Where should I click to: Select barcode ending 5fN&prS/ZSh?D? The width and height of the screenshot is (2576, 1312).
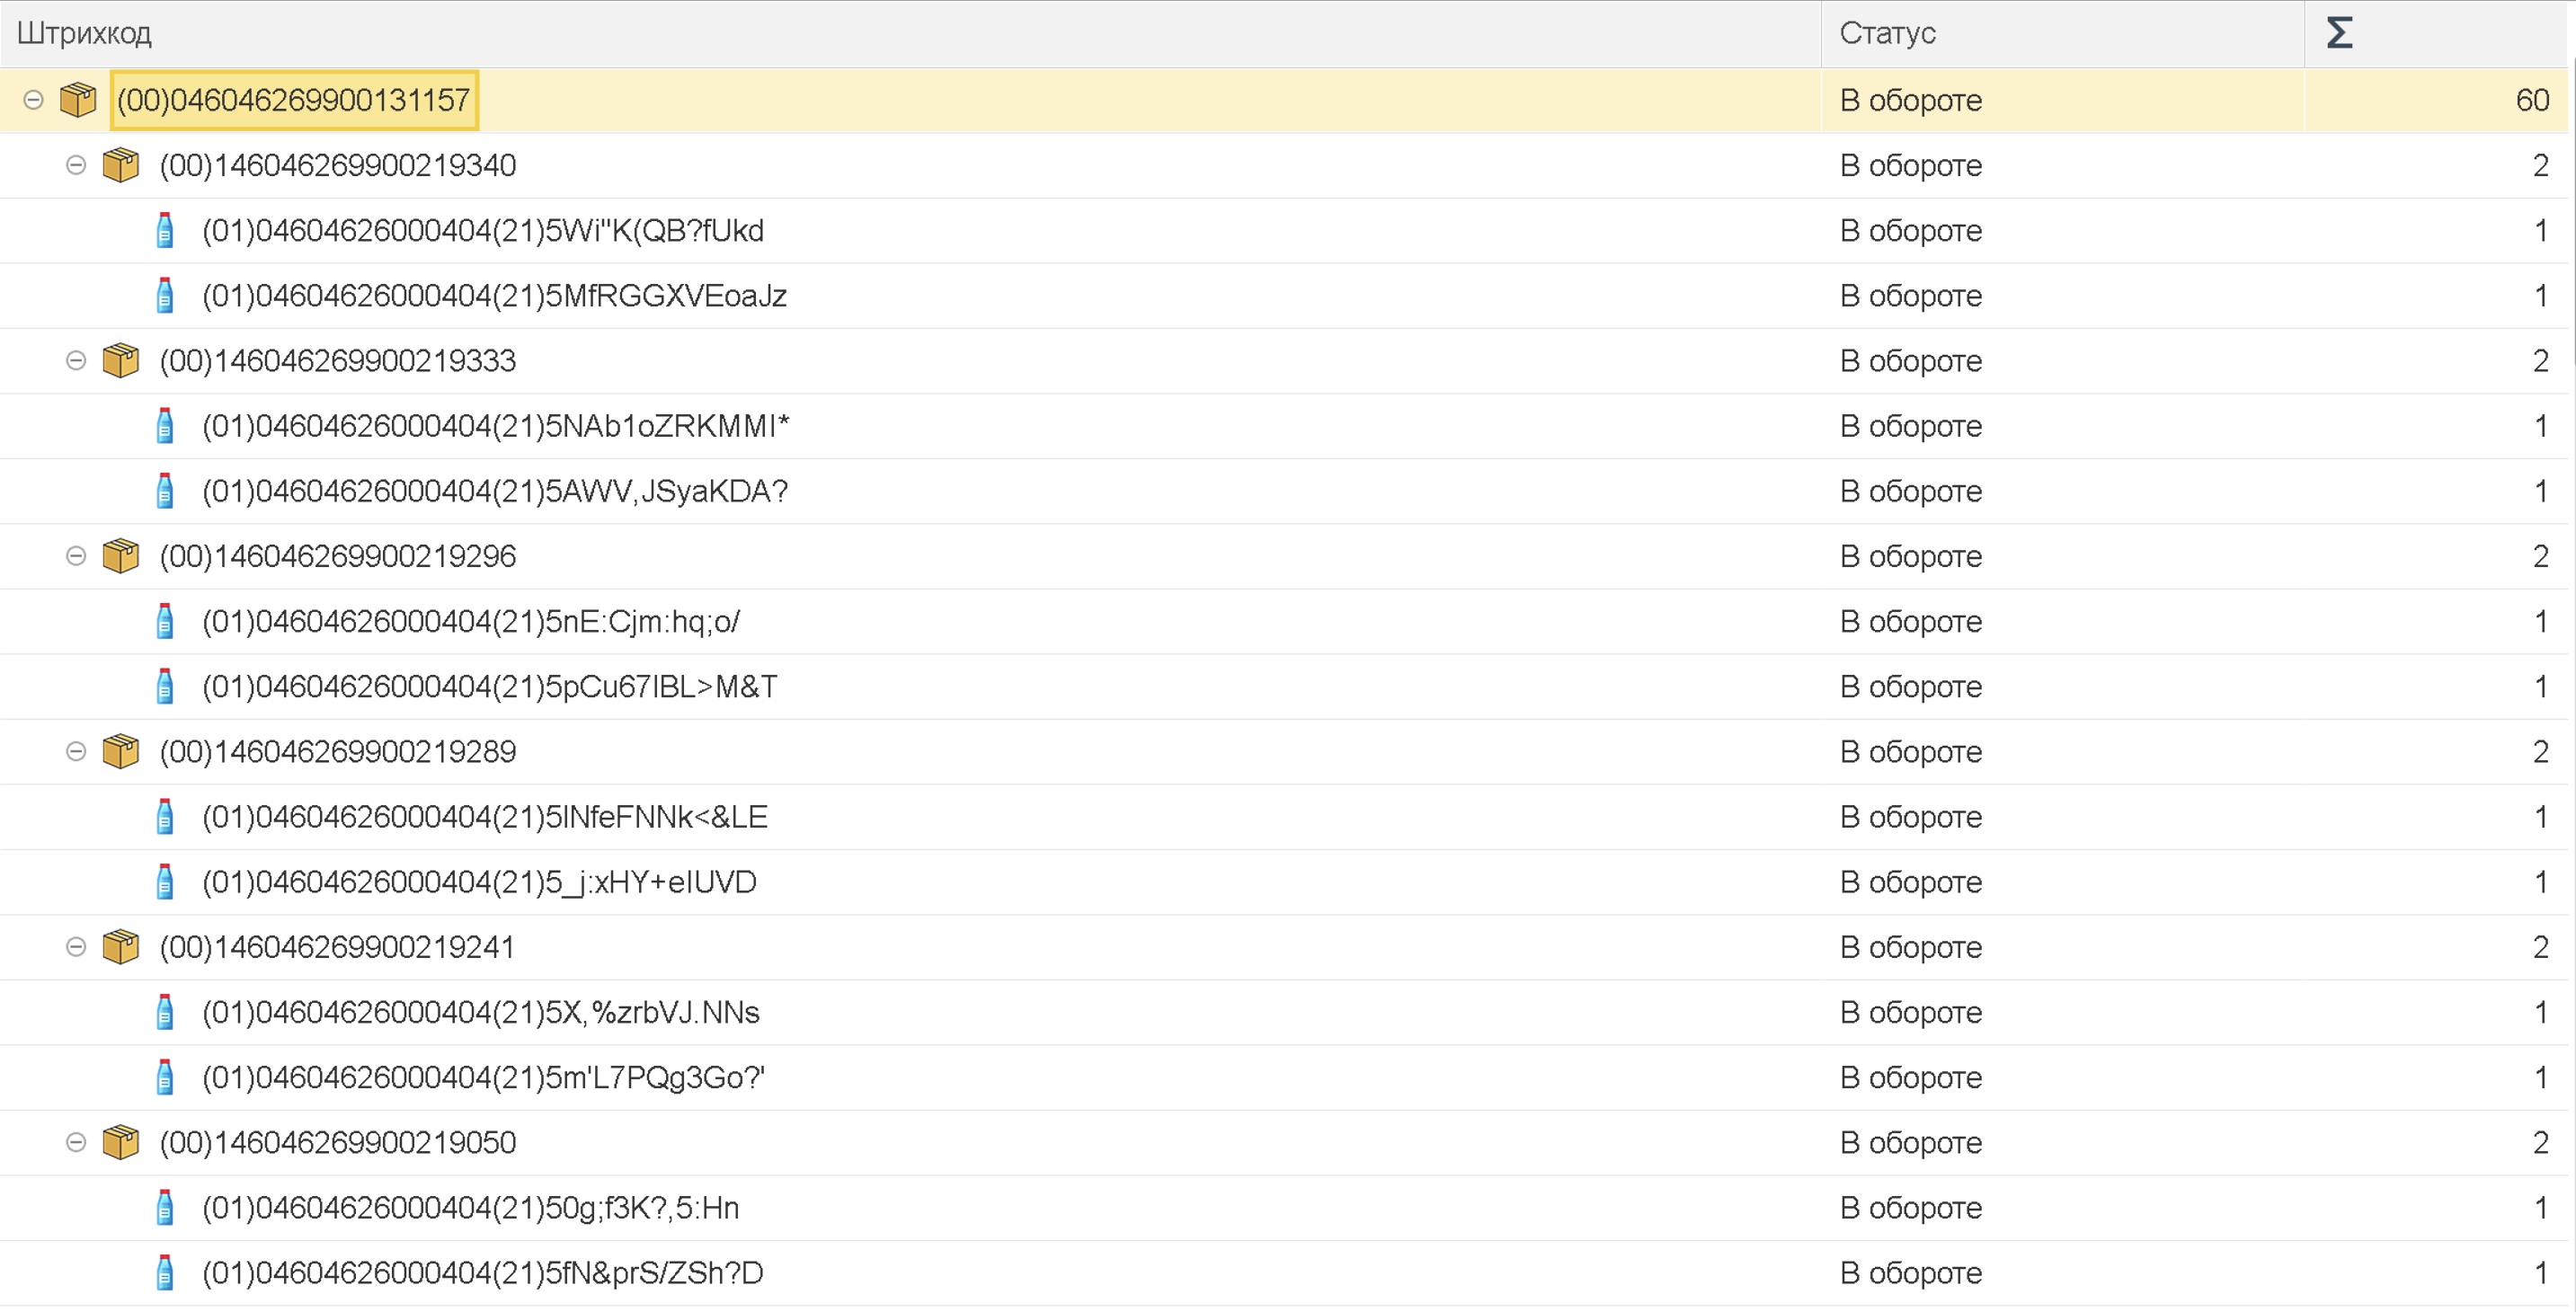click(x=483, y=1273)
